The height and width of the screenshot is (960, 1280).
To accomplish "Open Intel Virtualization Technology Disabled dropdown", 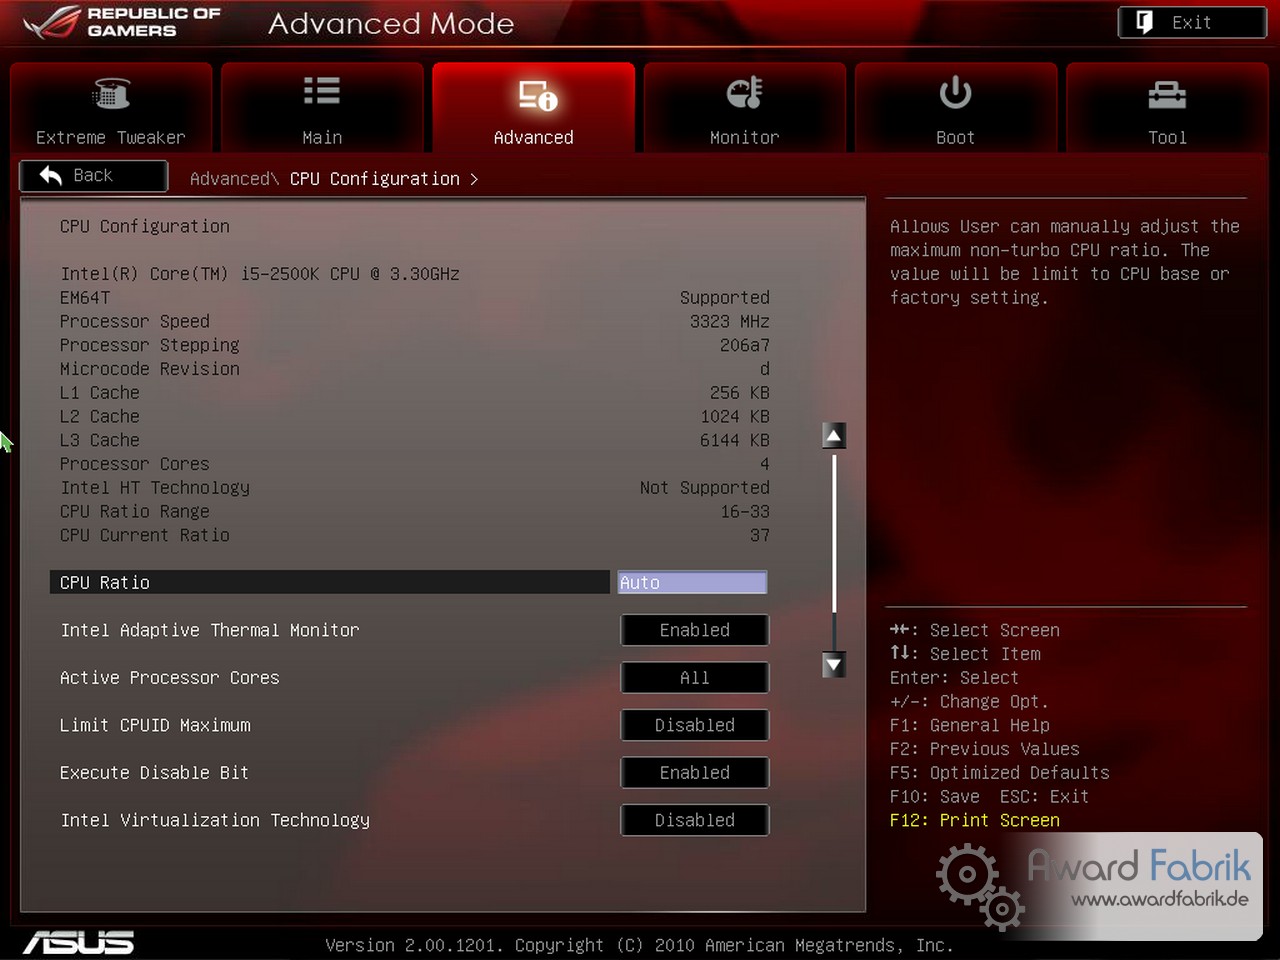I will [x=695, y=820].
